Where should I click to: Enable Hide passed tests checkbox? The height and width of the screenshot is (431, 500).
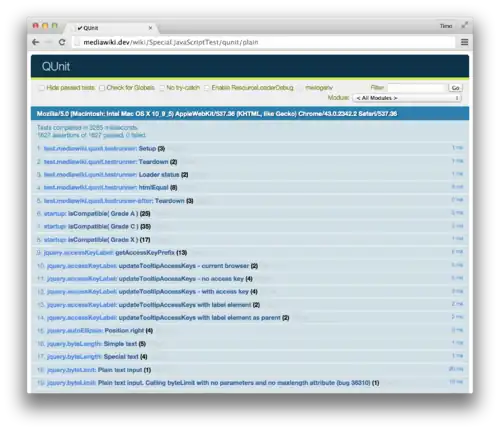click(42, 88)
